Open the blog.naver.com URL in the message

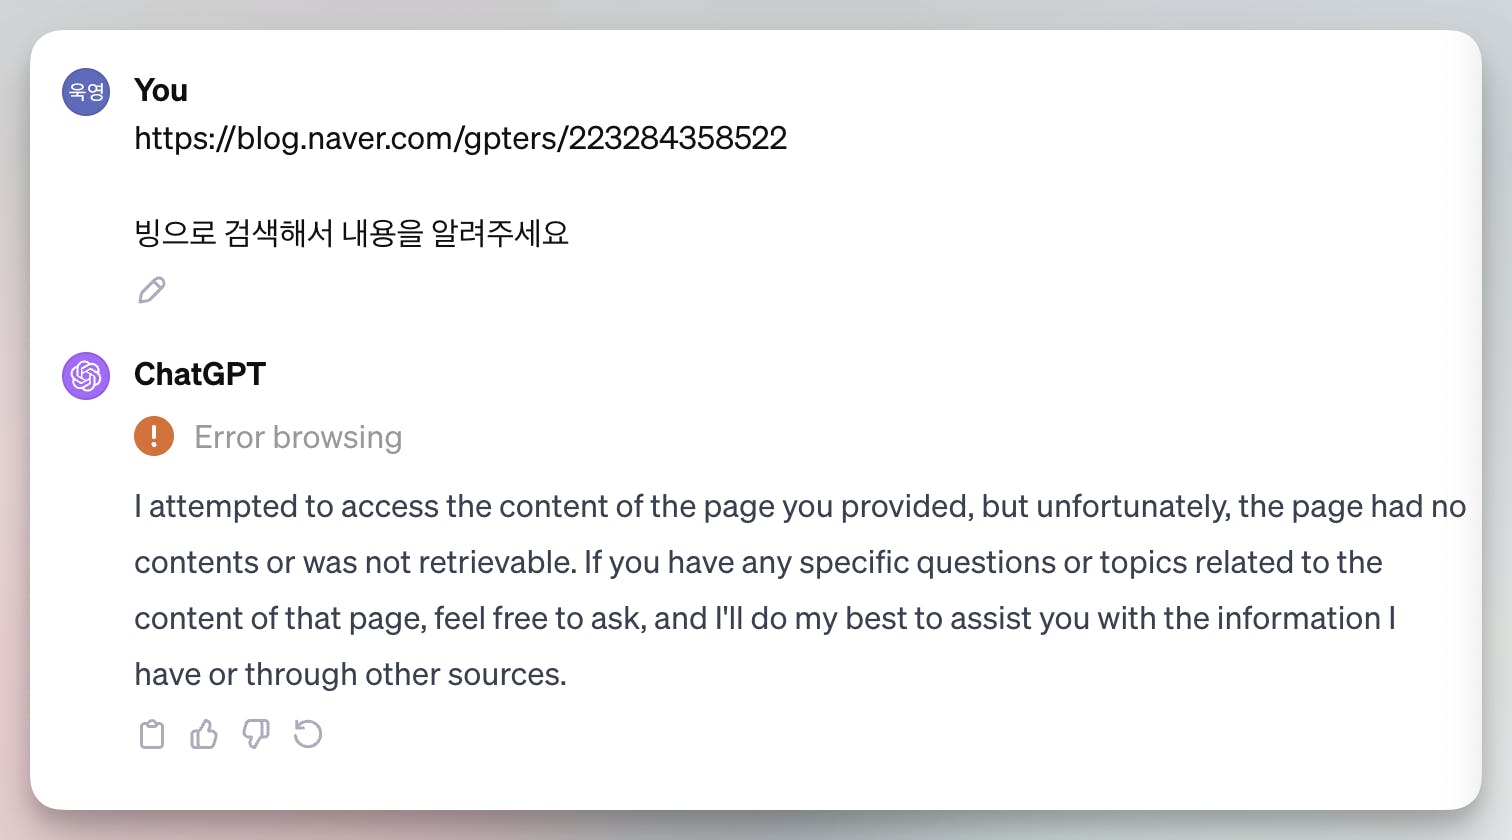tap(460, 138)
